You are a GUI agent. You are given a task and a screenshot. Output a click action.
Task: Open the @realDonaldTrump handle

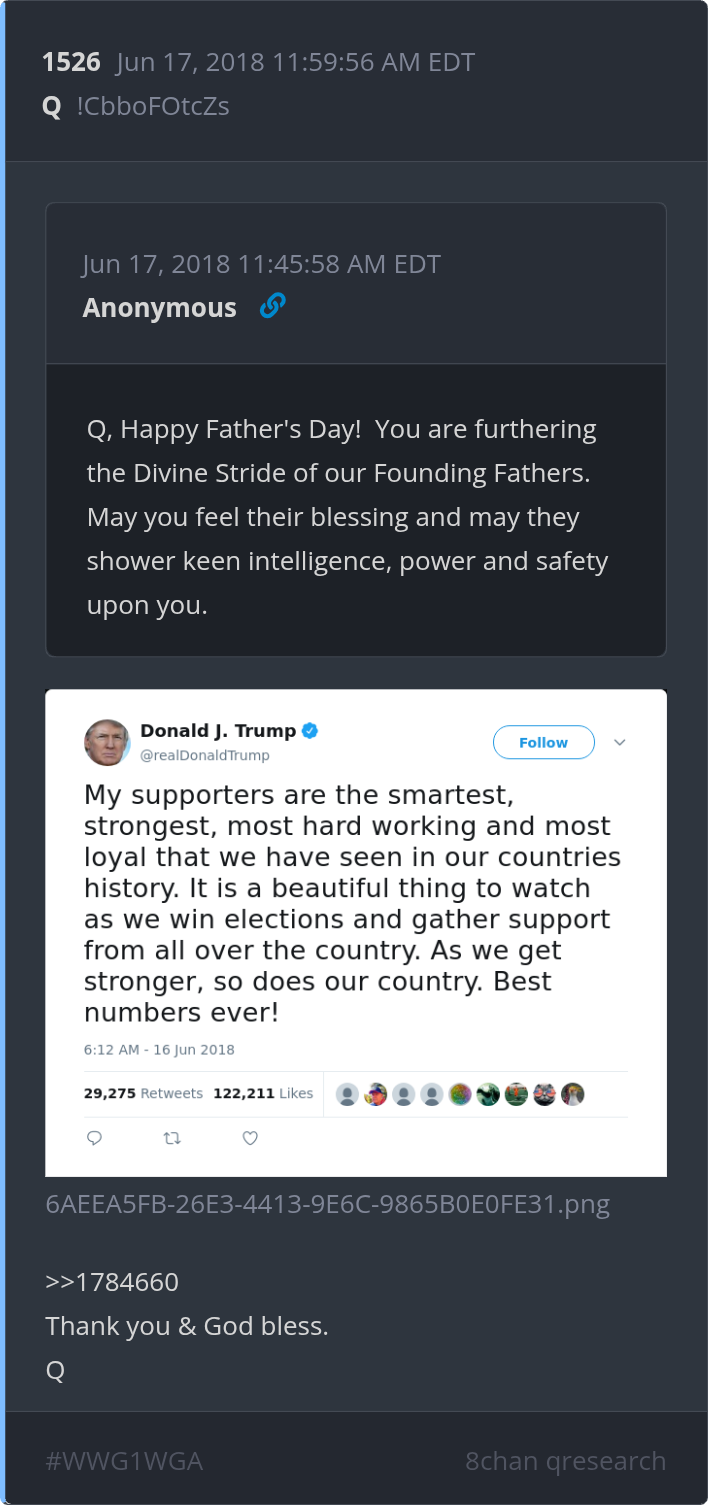pos(204,755)
